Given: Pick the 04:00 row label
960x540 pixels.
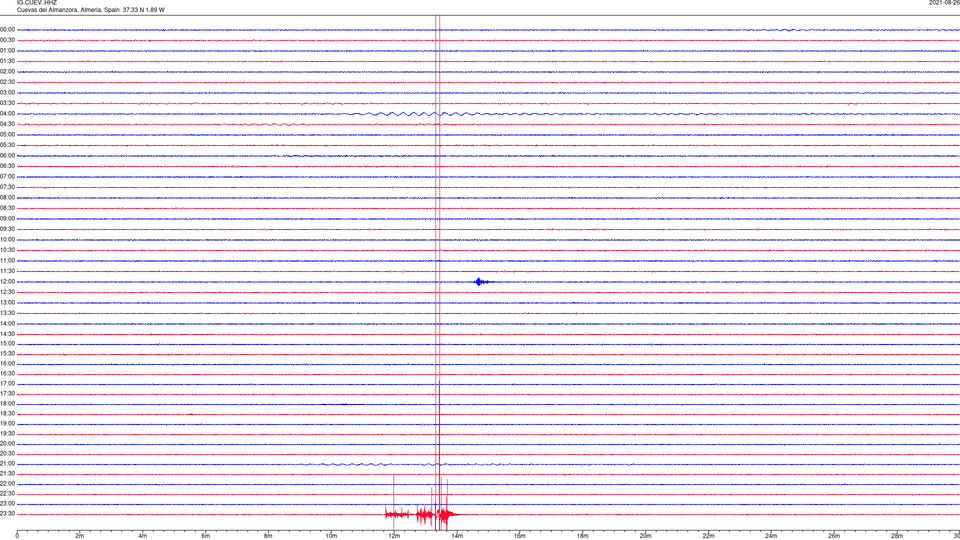Looking at the screenshot, I should [x=7, y=114].
